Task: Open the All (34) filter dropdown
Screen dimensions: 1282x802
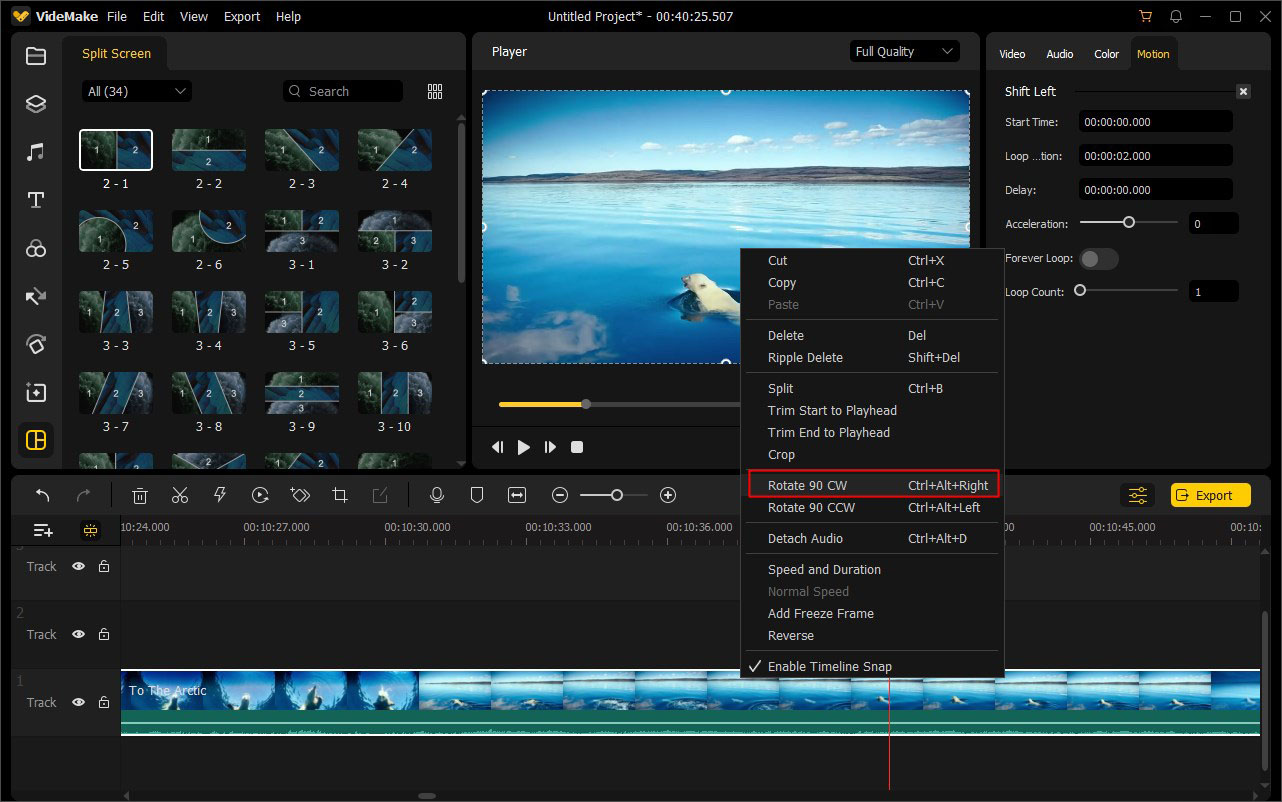Action: point(137,91)
